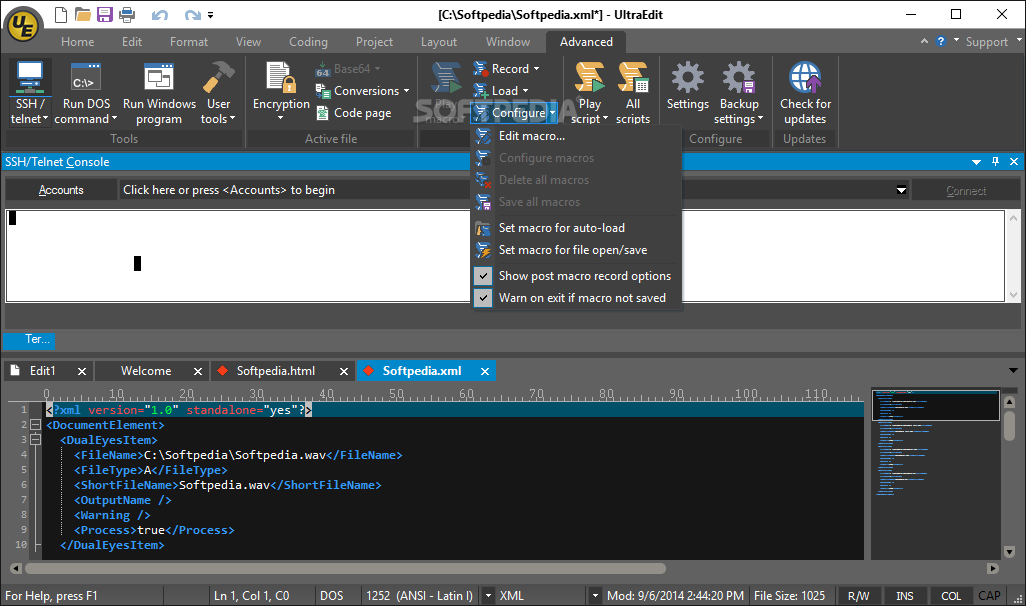
Task: Collapse DualEyesItem fold on line 3
Action: coord(35,440)
